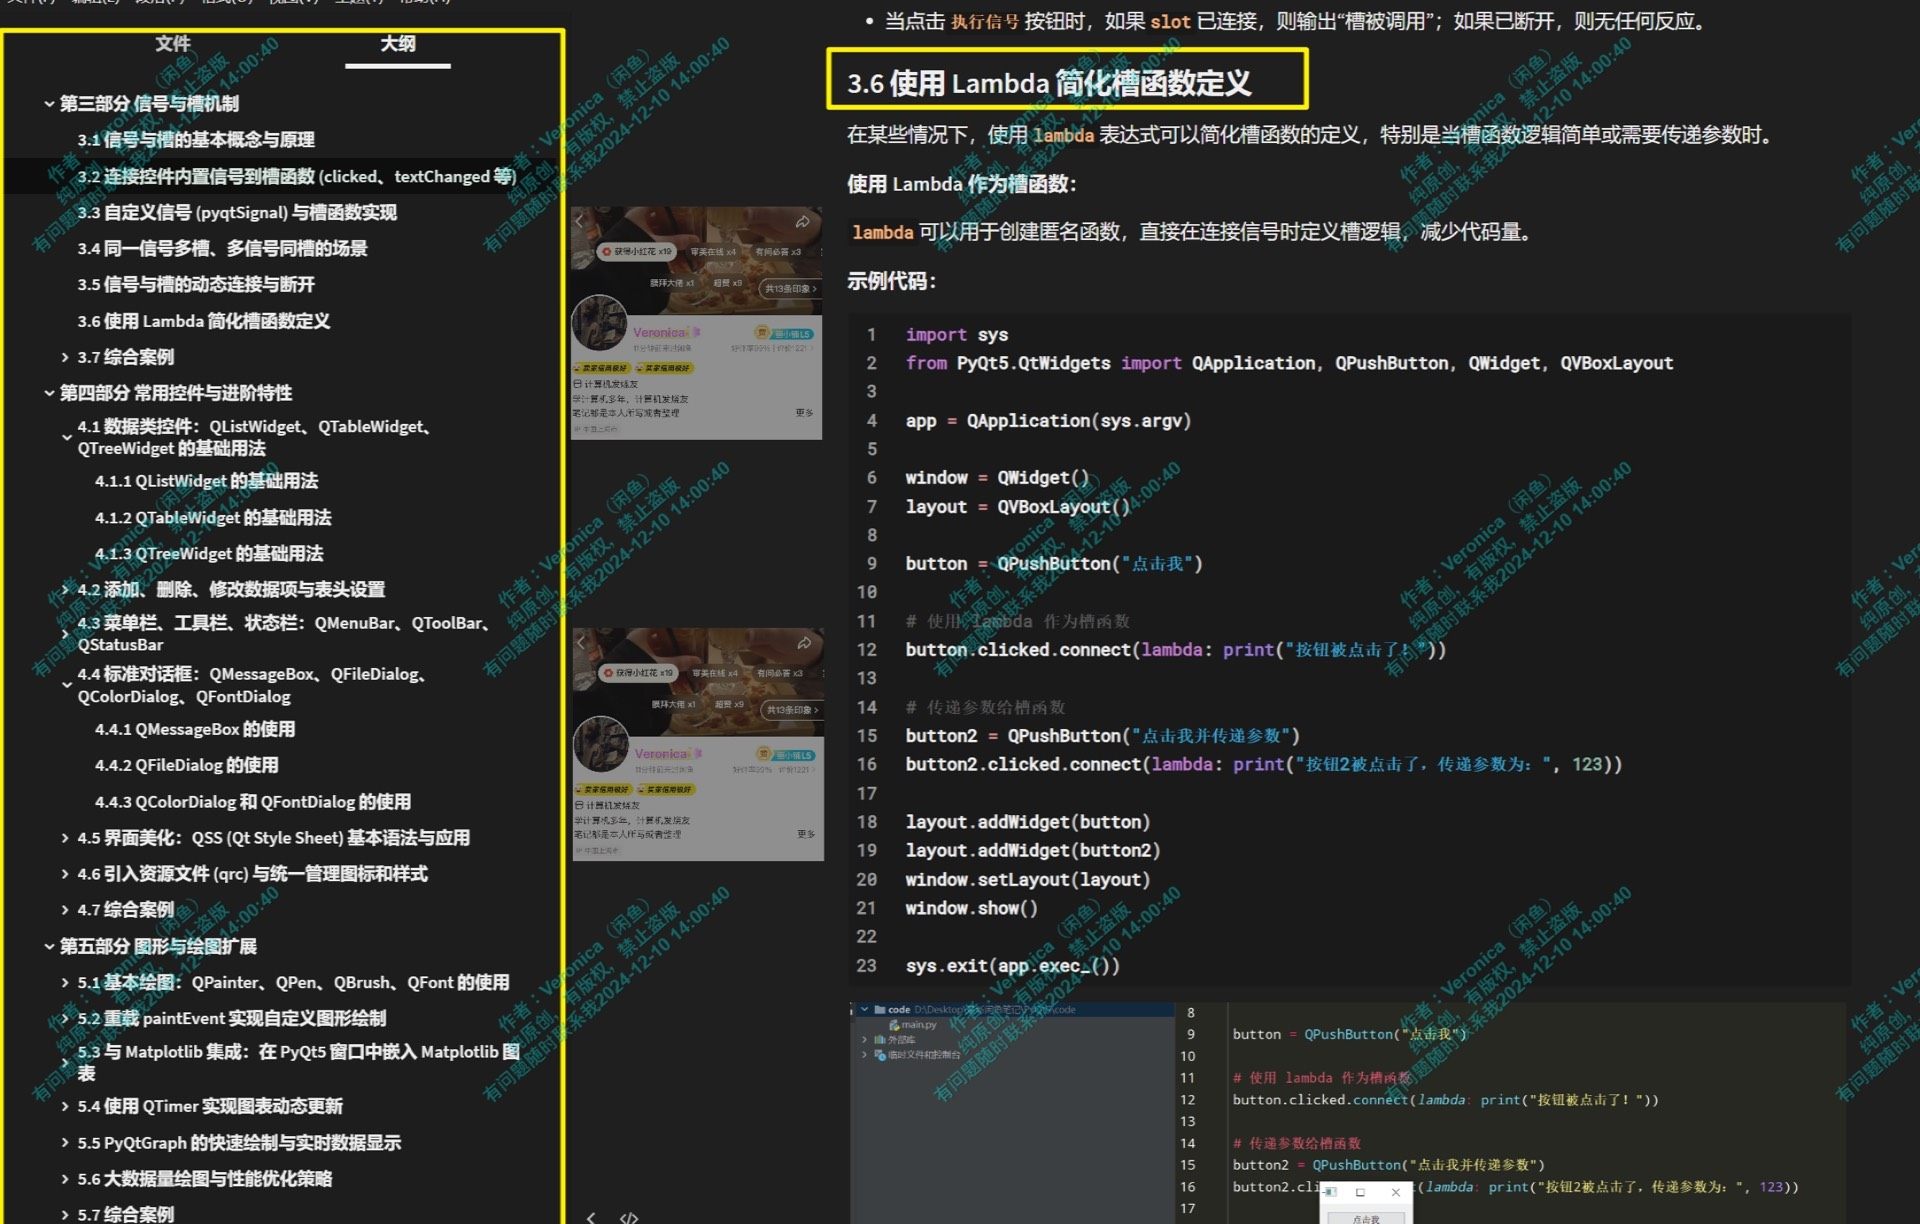Click Veronica avatar in the upper profile image
Viewport: 1920px width, 1224px height.
pos(599,323)
